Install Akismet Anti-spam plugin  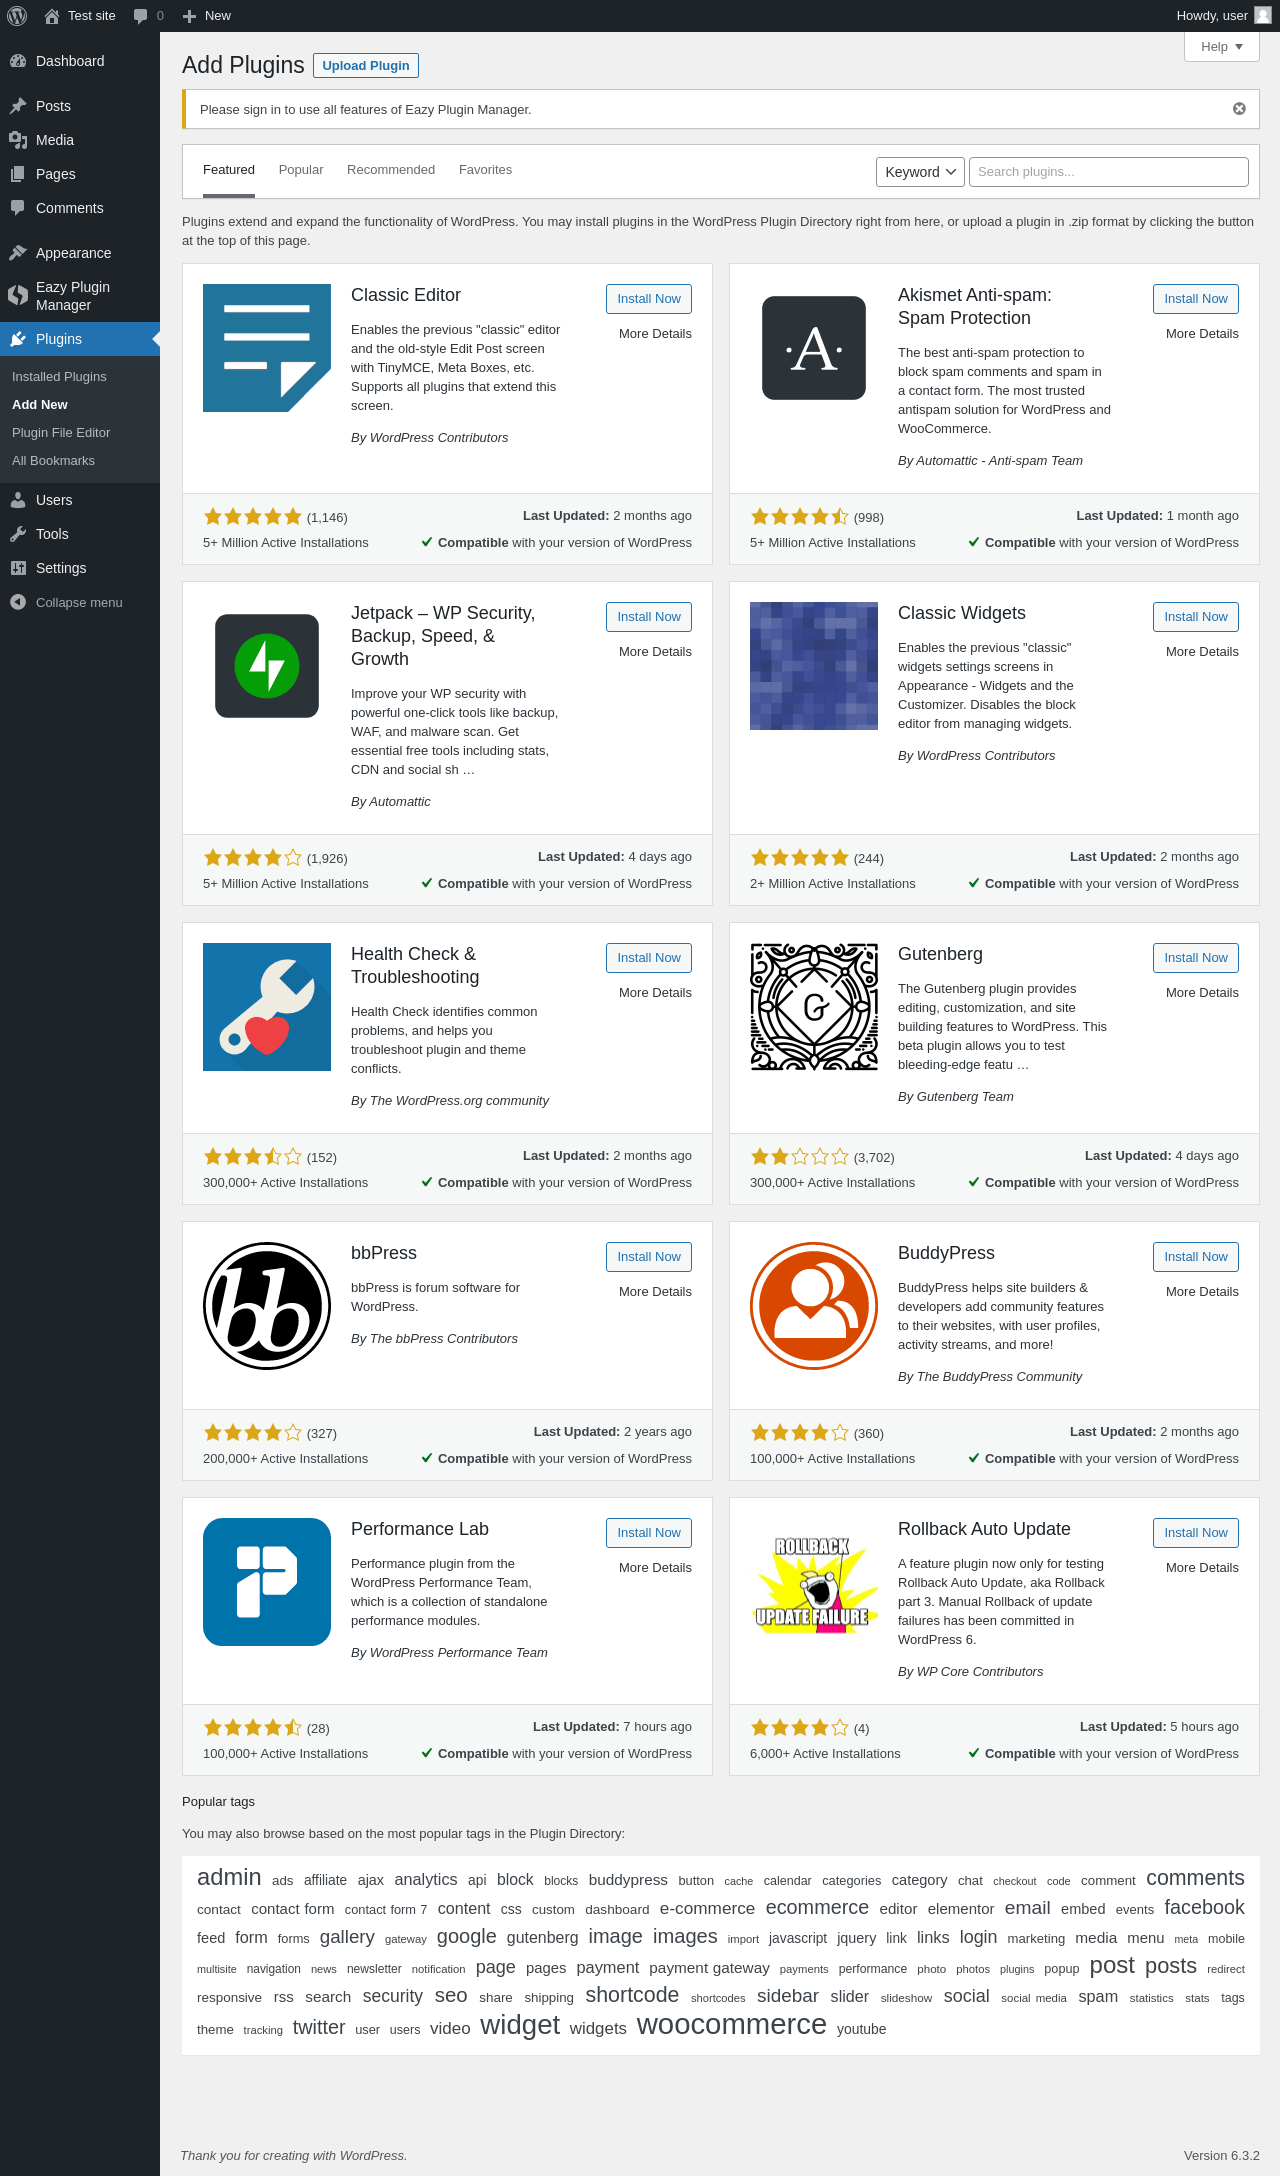(1196, 299)
